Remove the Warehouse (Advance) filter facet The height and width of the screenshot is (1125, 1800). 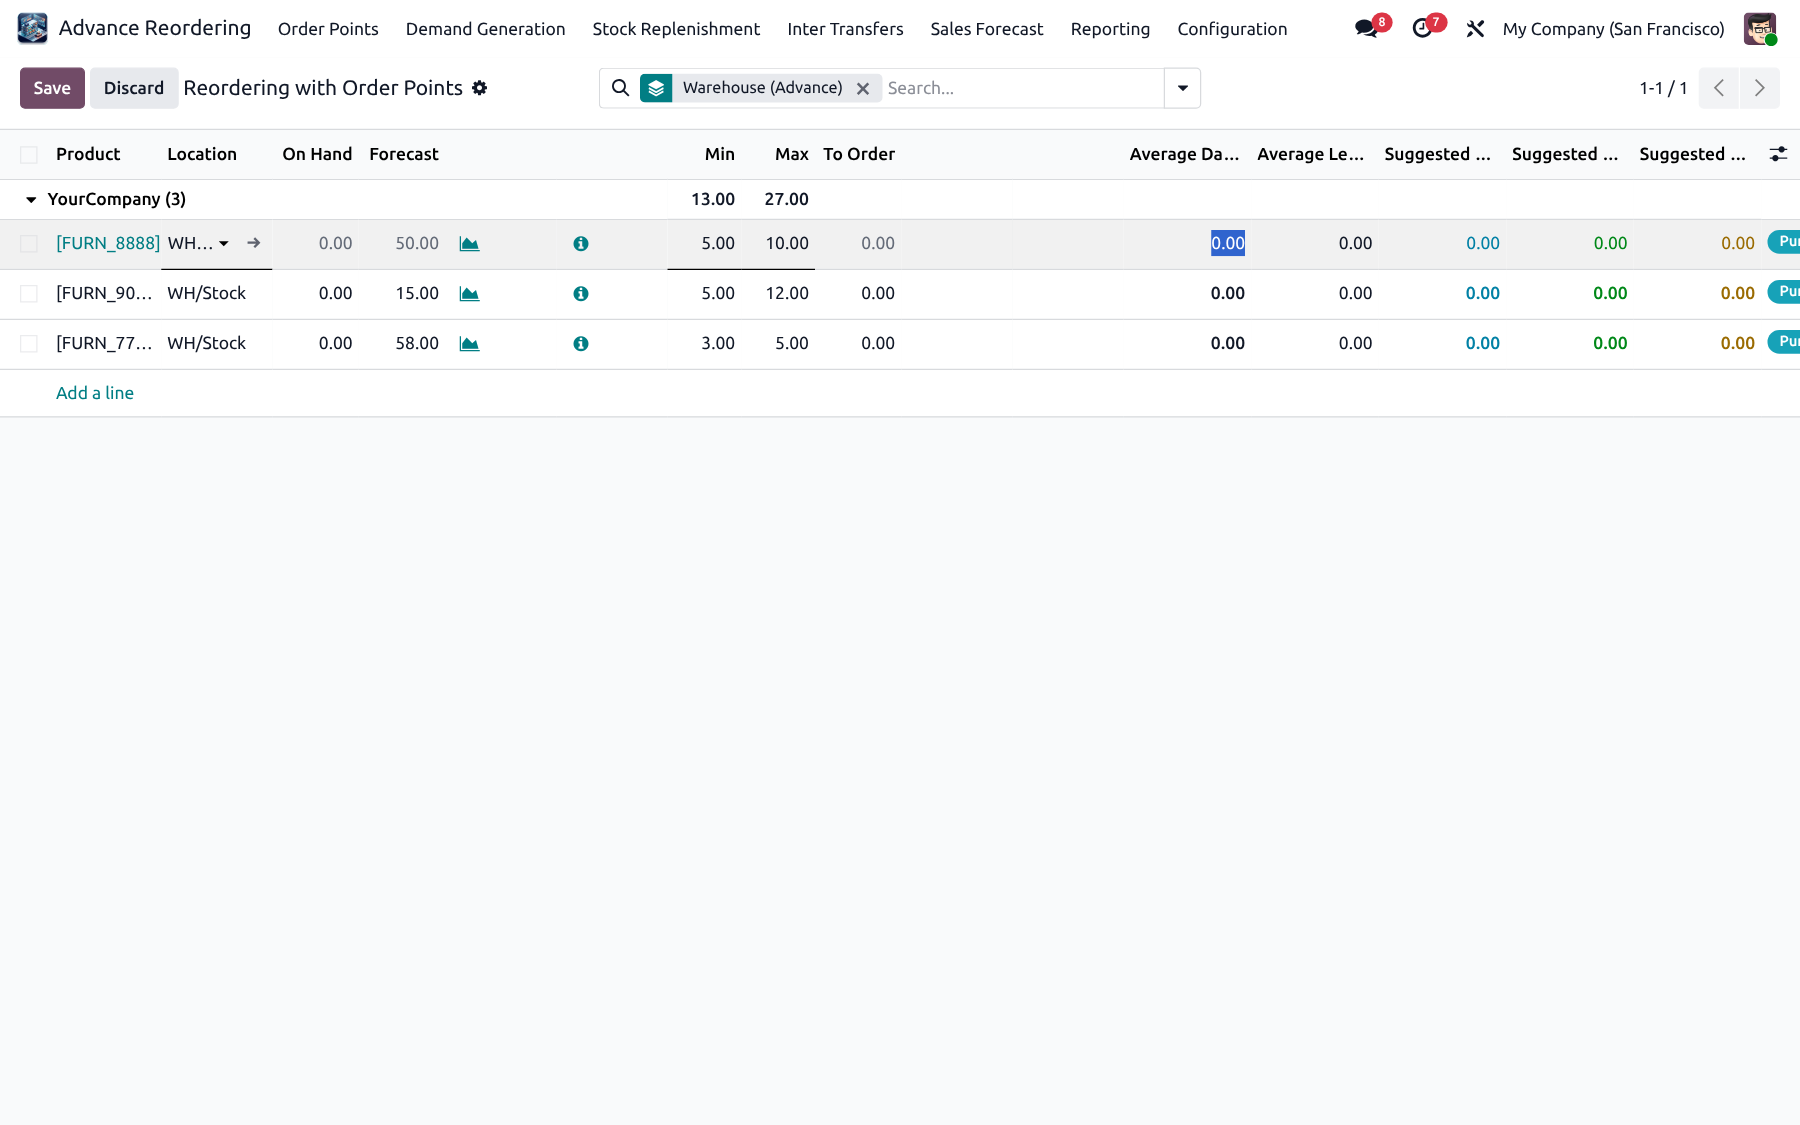coord(863,88)
